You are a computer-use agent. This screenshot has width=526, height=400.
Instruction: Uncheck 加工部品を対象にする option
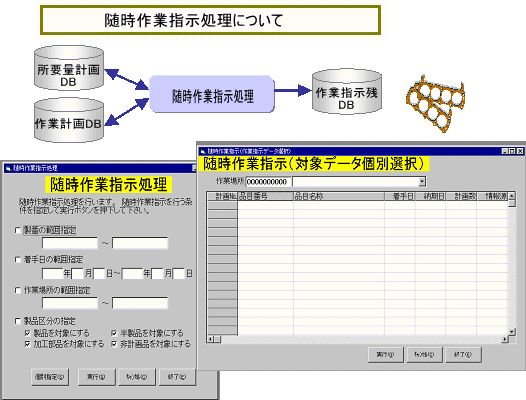28,344
